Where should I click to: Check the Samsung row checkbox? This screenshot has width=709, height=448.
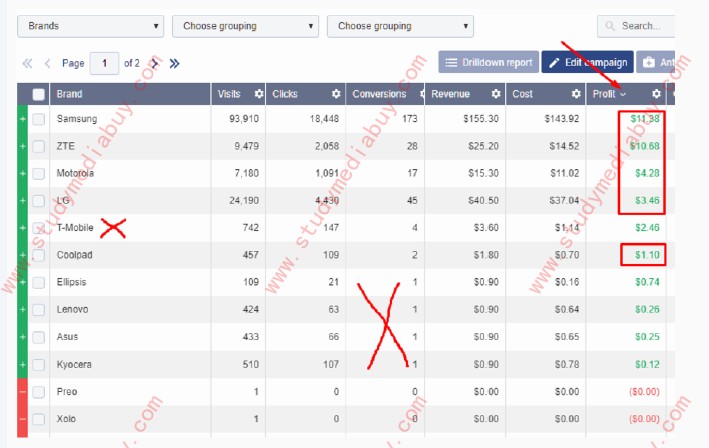point(38,119)
